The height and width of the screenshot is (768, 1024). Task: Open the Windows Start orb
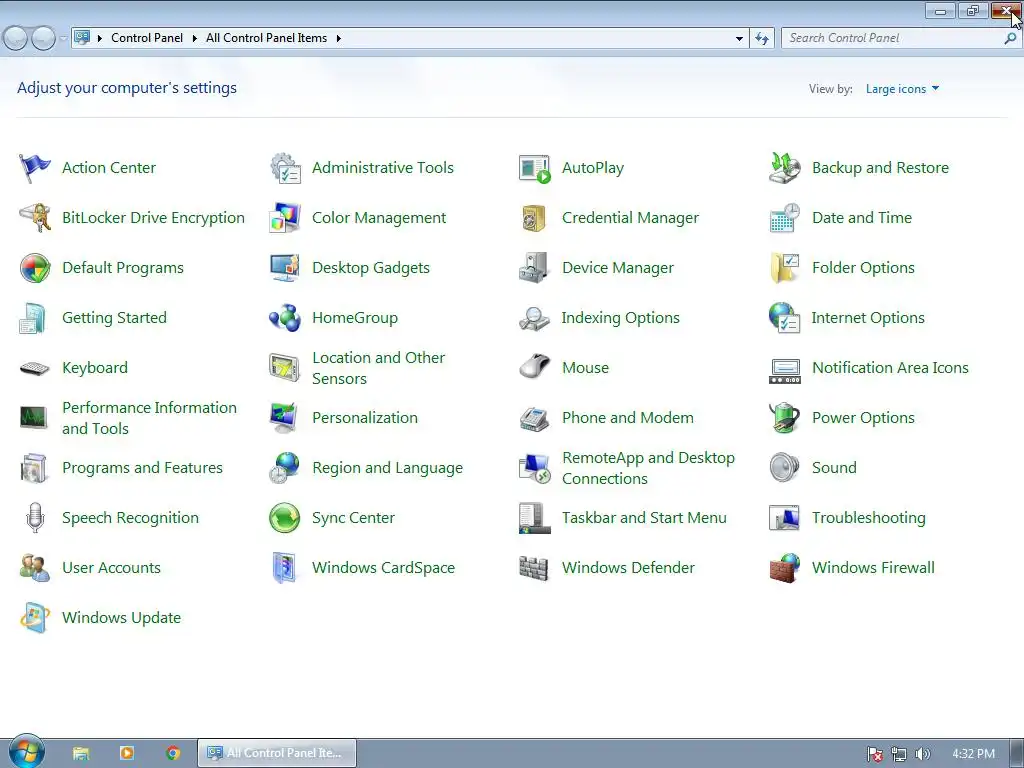coord(26,752)
